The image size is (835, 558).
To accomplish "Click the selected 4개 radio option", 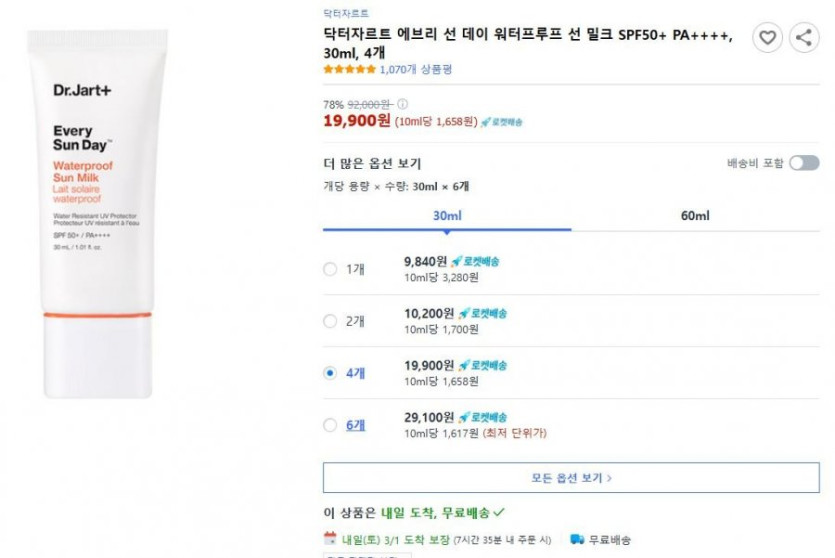I will pyautogui.click(x=330, y=373).
